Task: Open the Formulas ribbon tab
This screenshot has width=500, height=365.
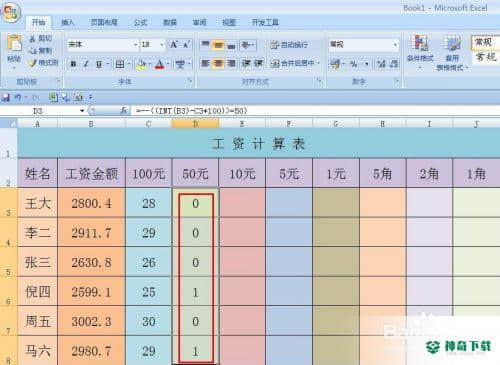Action: [x=140, y=22]
